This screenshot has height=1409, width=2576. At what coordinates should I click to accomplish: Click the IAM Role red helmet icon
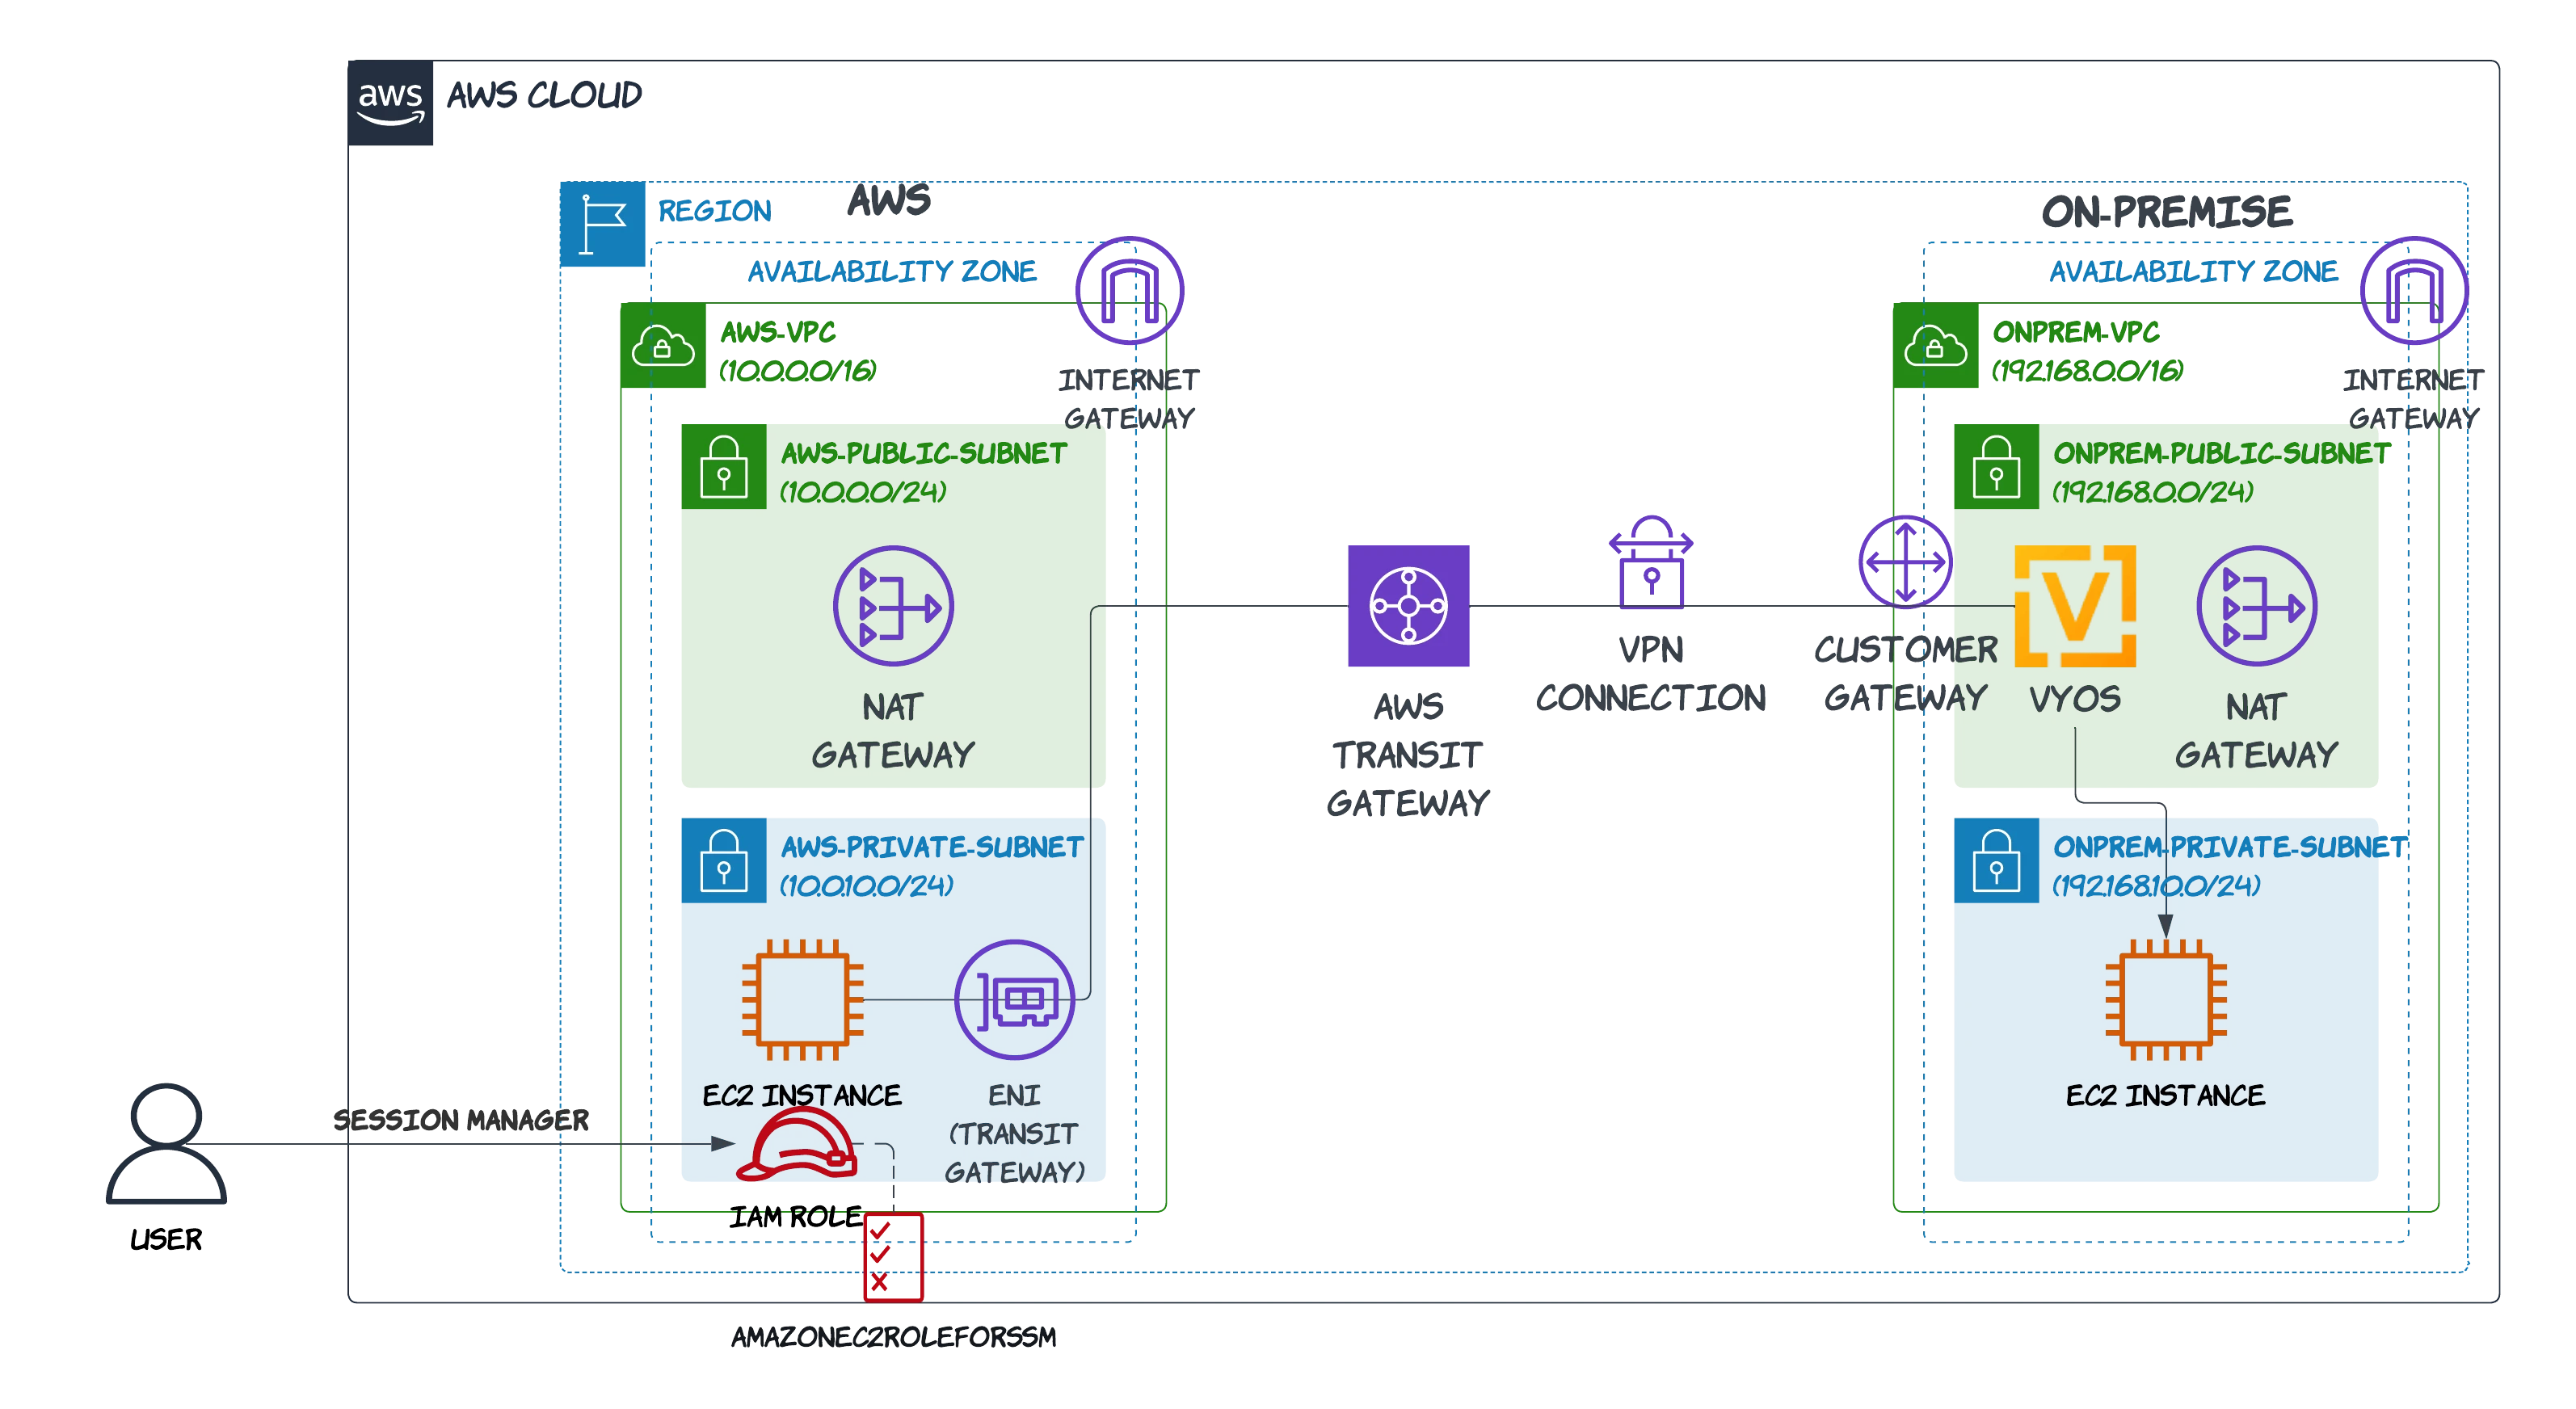pyautogui.click(x=798, y=1146)
